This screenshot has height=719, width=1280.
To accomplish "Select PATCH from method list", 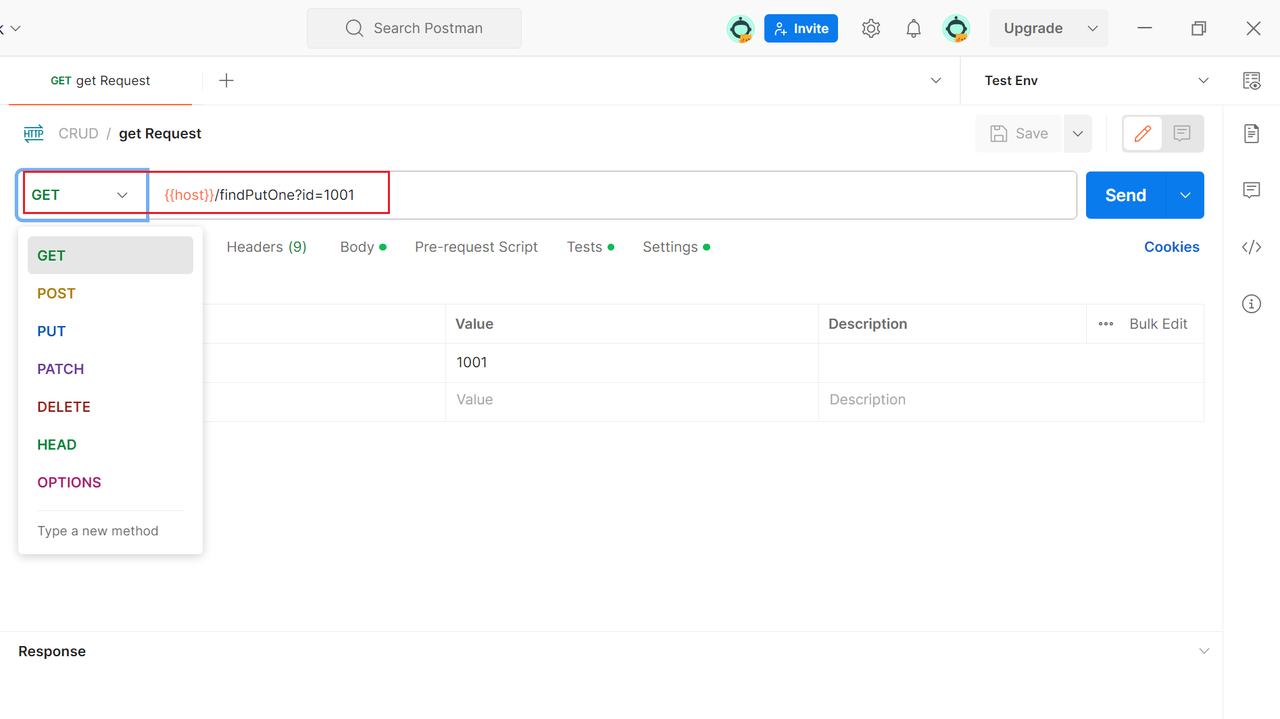I will point(110,369).
